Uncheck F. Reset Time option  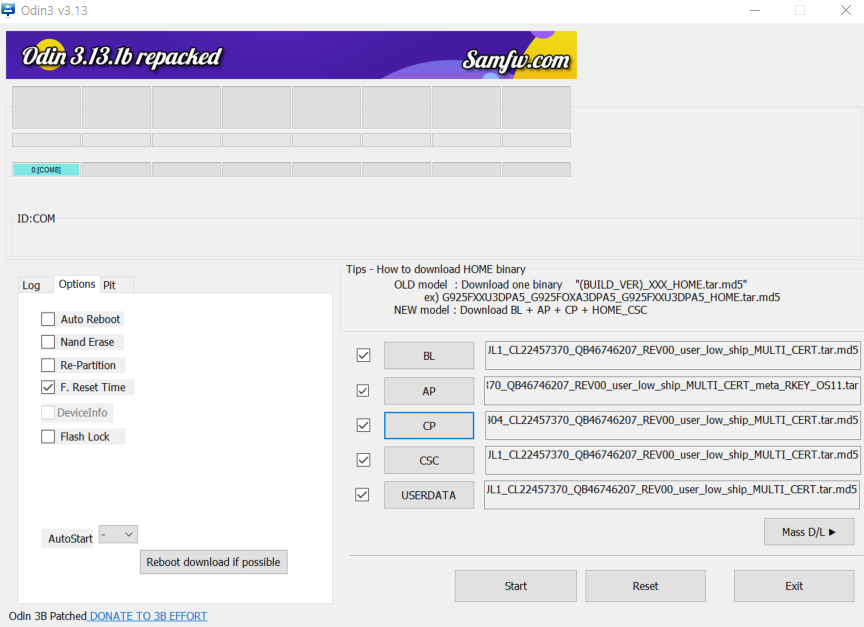[48, 387]
